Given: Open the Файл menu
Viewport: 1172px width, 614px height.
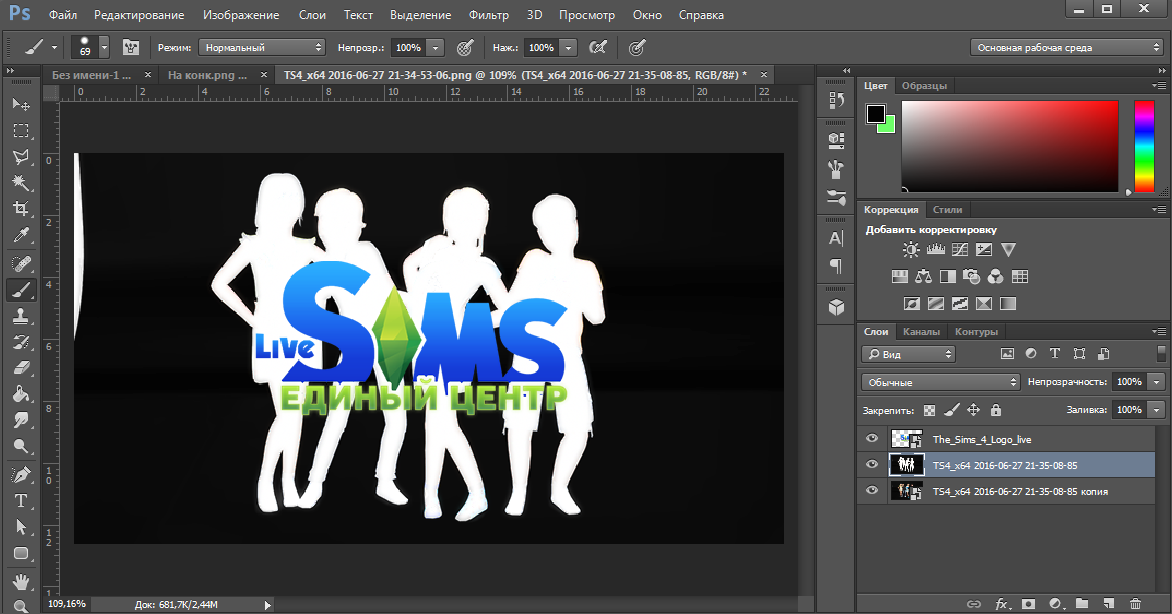Looking at the screenshot, I should pyautogui.click(x=63, y=15).
